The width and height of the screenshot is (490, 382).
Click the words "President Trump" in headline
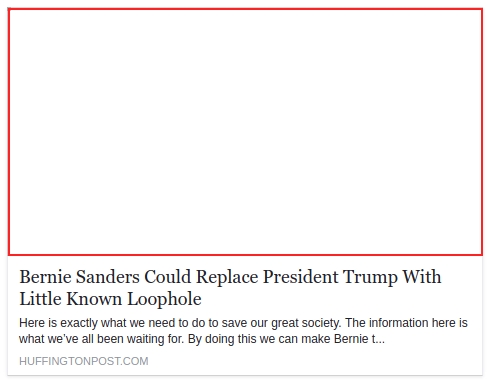[330, 277]
